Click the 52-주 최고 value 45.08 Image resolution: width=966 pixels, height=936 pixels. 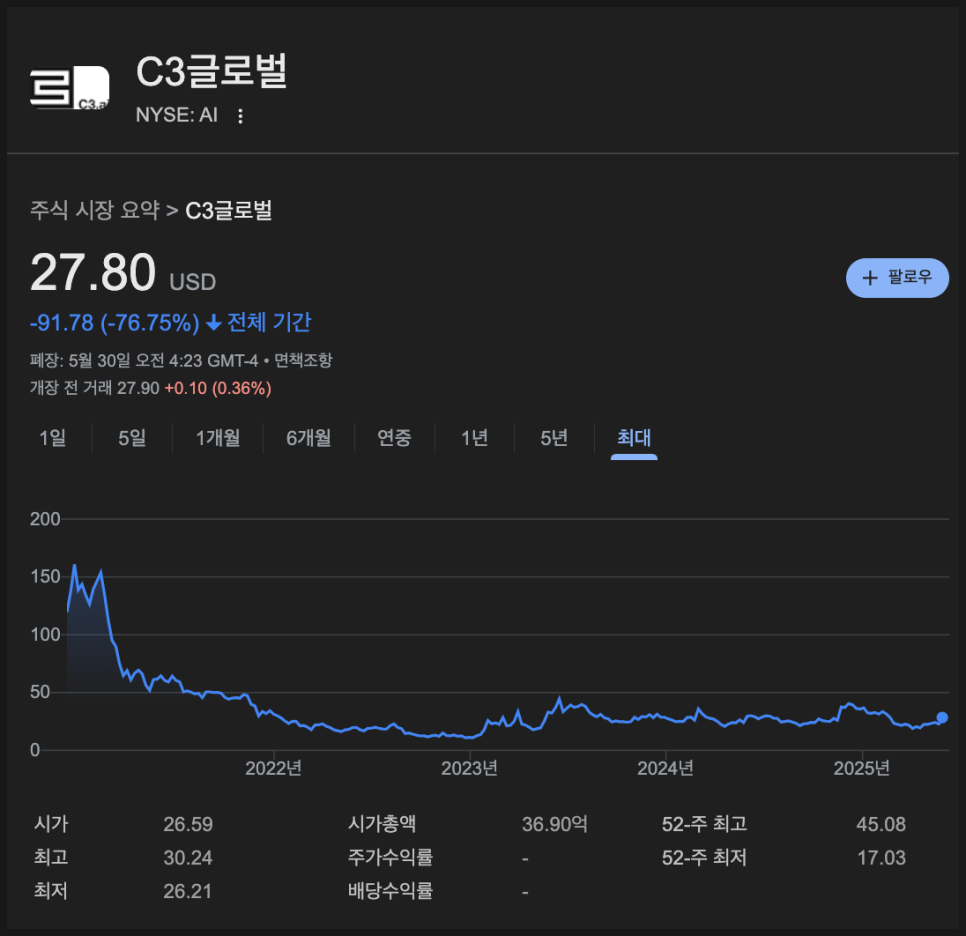pyautogui.click(x=881, y=824)
